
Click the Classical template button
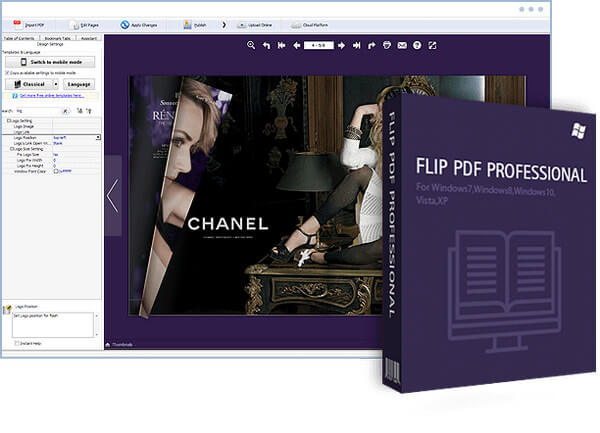29,84
